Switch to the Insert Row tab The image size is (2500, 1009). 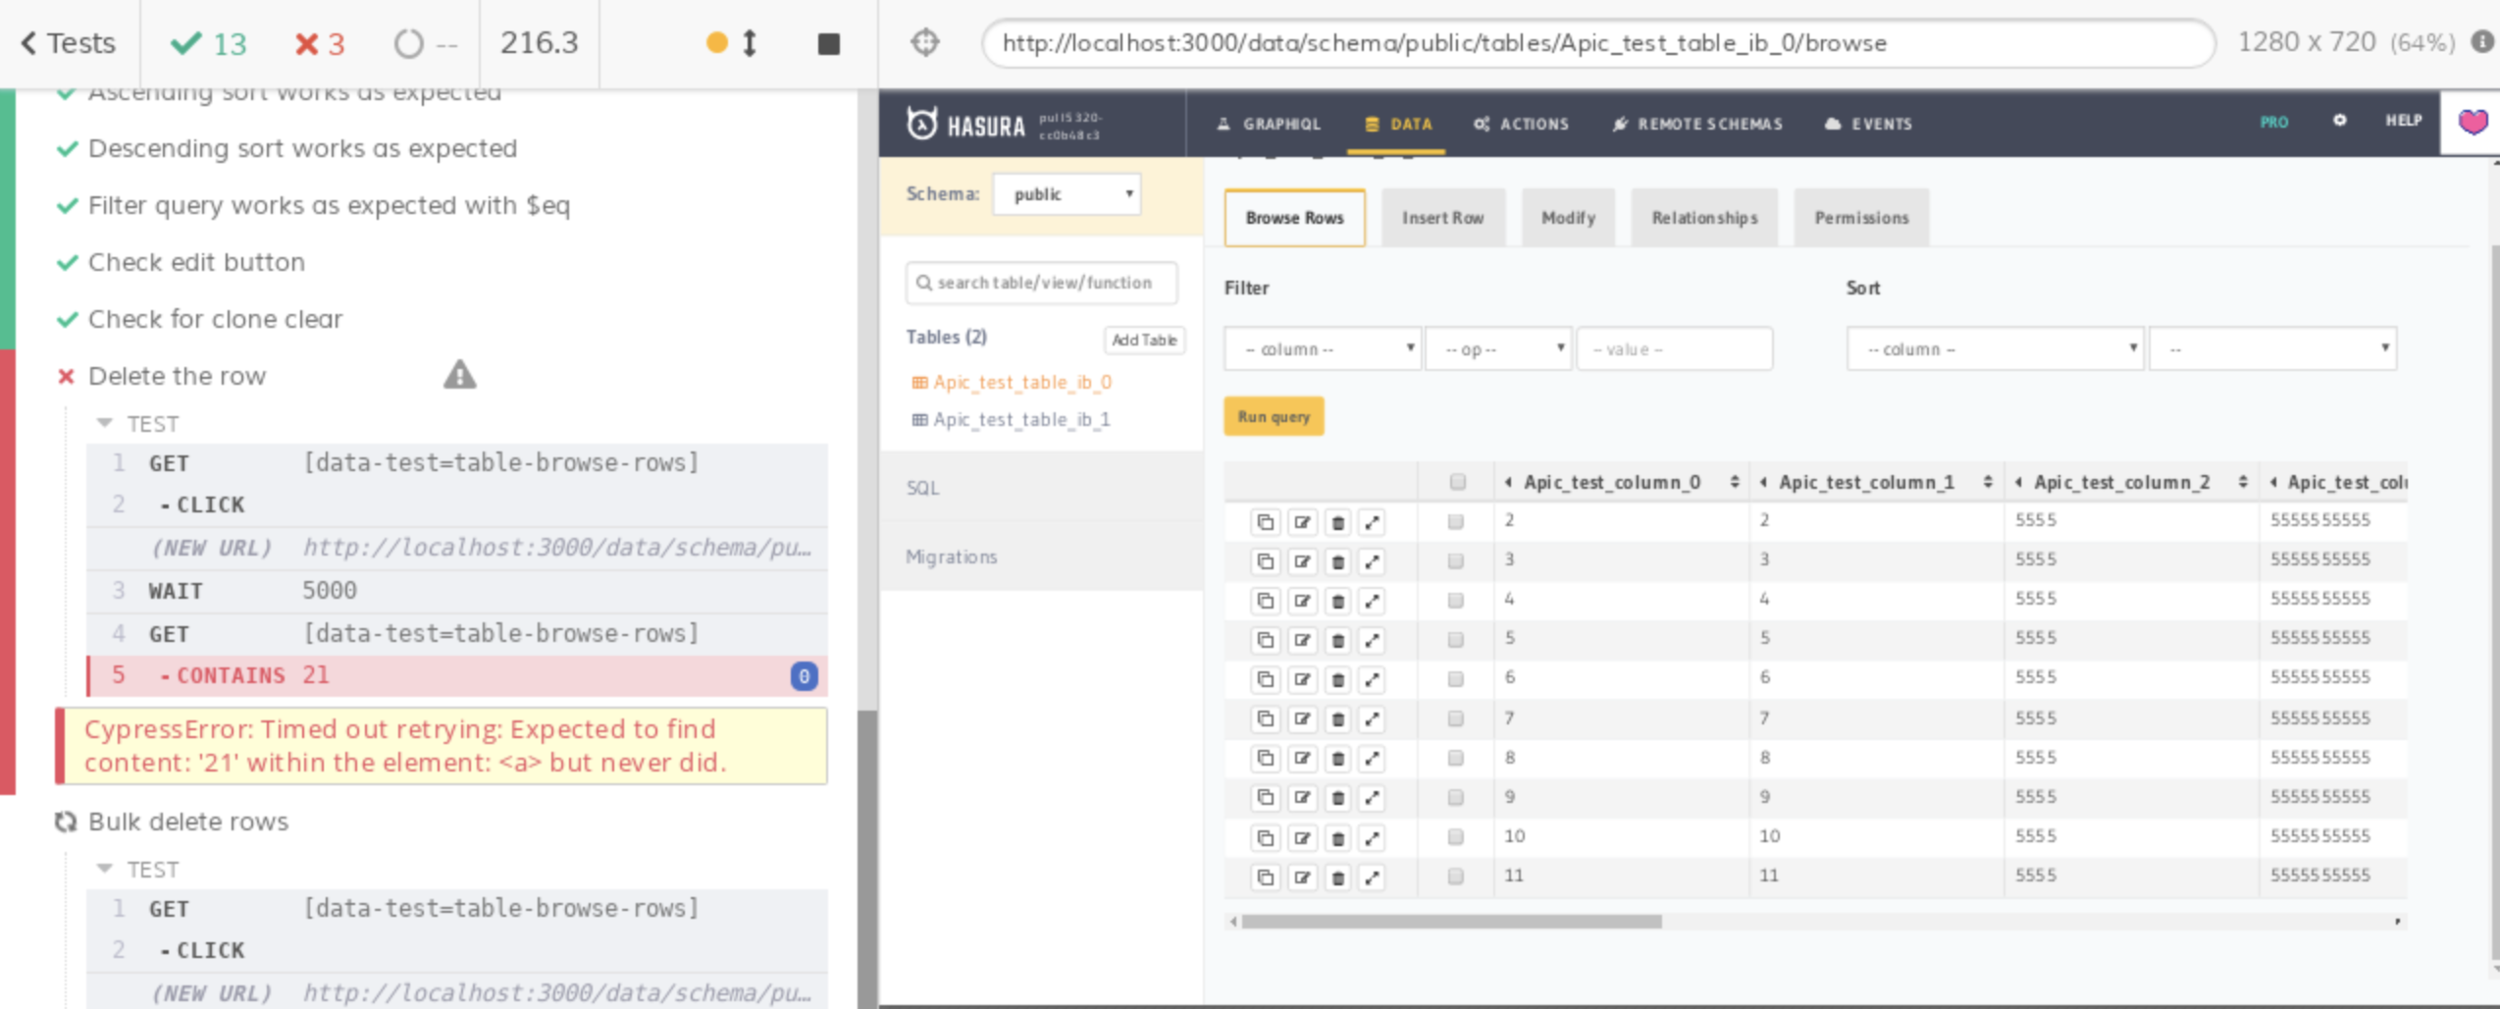point(1442,218)
